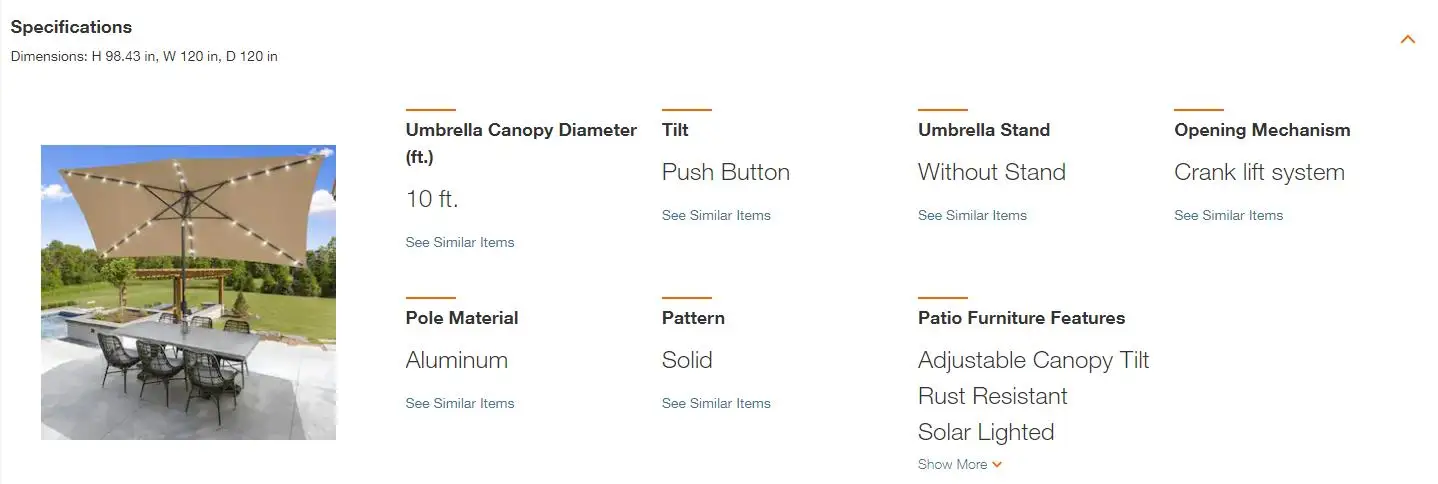
Task: Click the Solar Lighted feature
Action: coord(986,432)
